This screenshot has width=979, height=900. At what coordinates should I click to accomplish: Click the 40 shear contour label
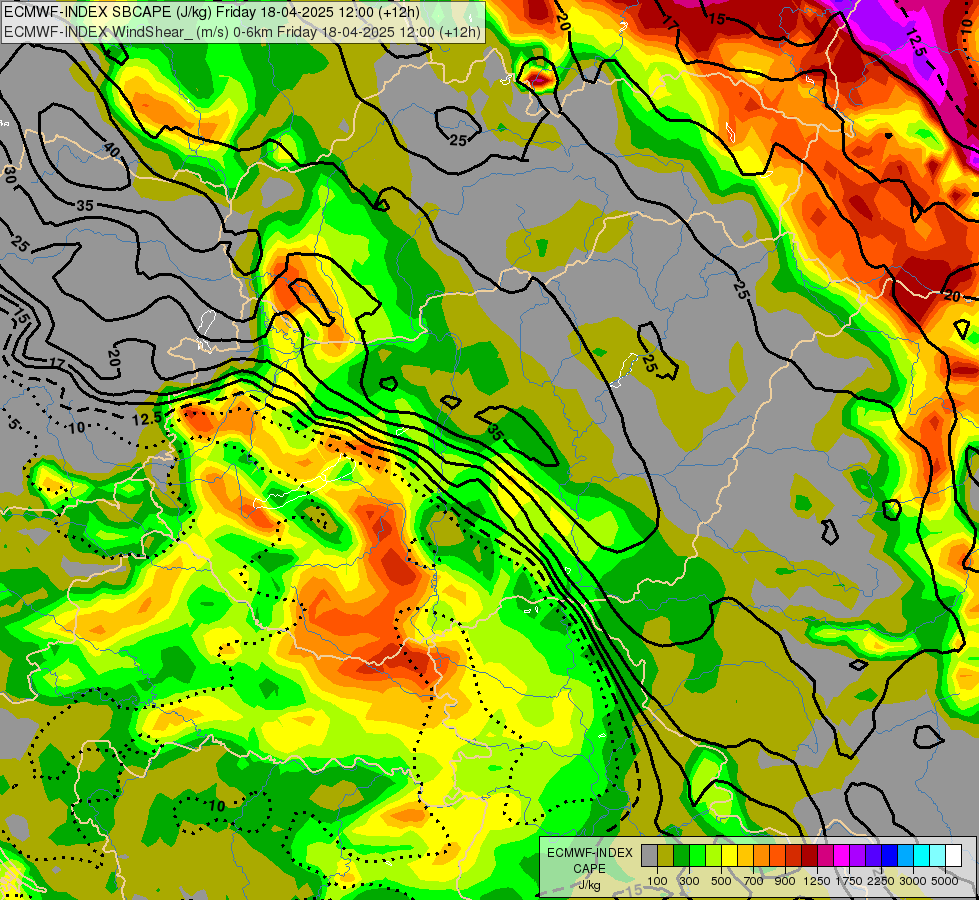pyautogui.click(x=112, y=149)
